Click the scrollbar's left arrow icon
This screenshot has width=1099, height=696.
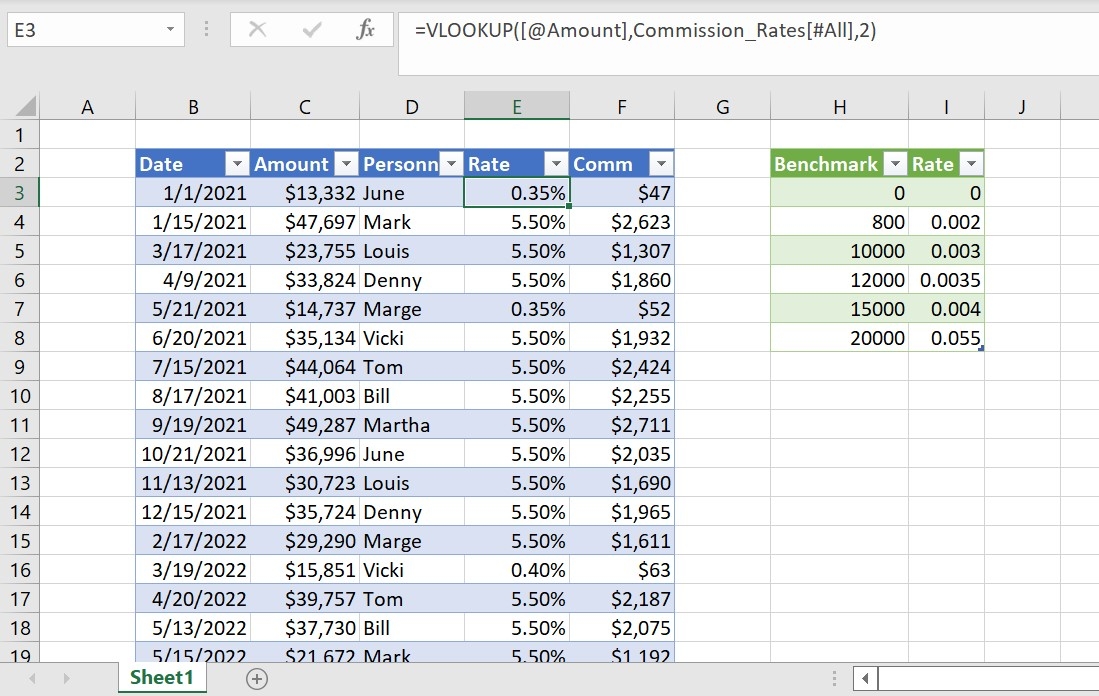(864, 677)
